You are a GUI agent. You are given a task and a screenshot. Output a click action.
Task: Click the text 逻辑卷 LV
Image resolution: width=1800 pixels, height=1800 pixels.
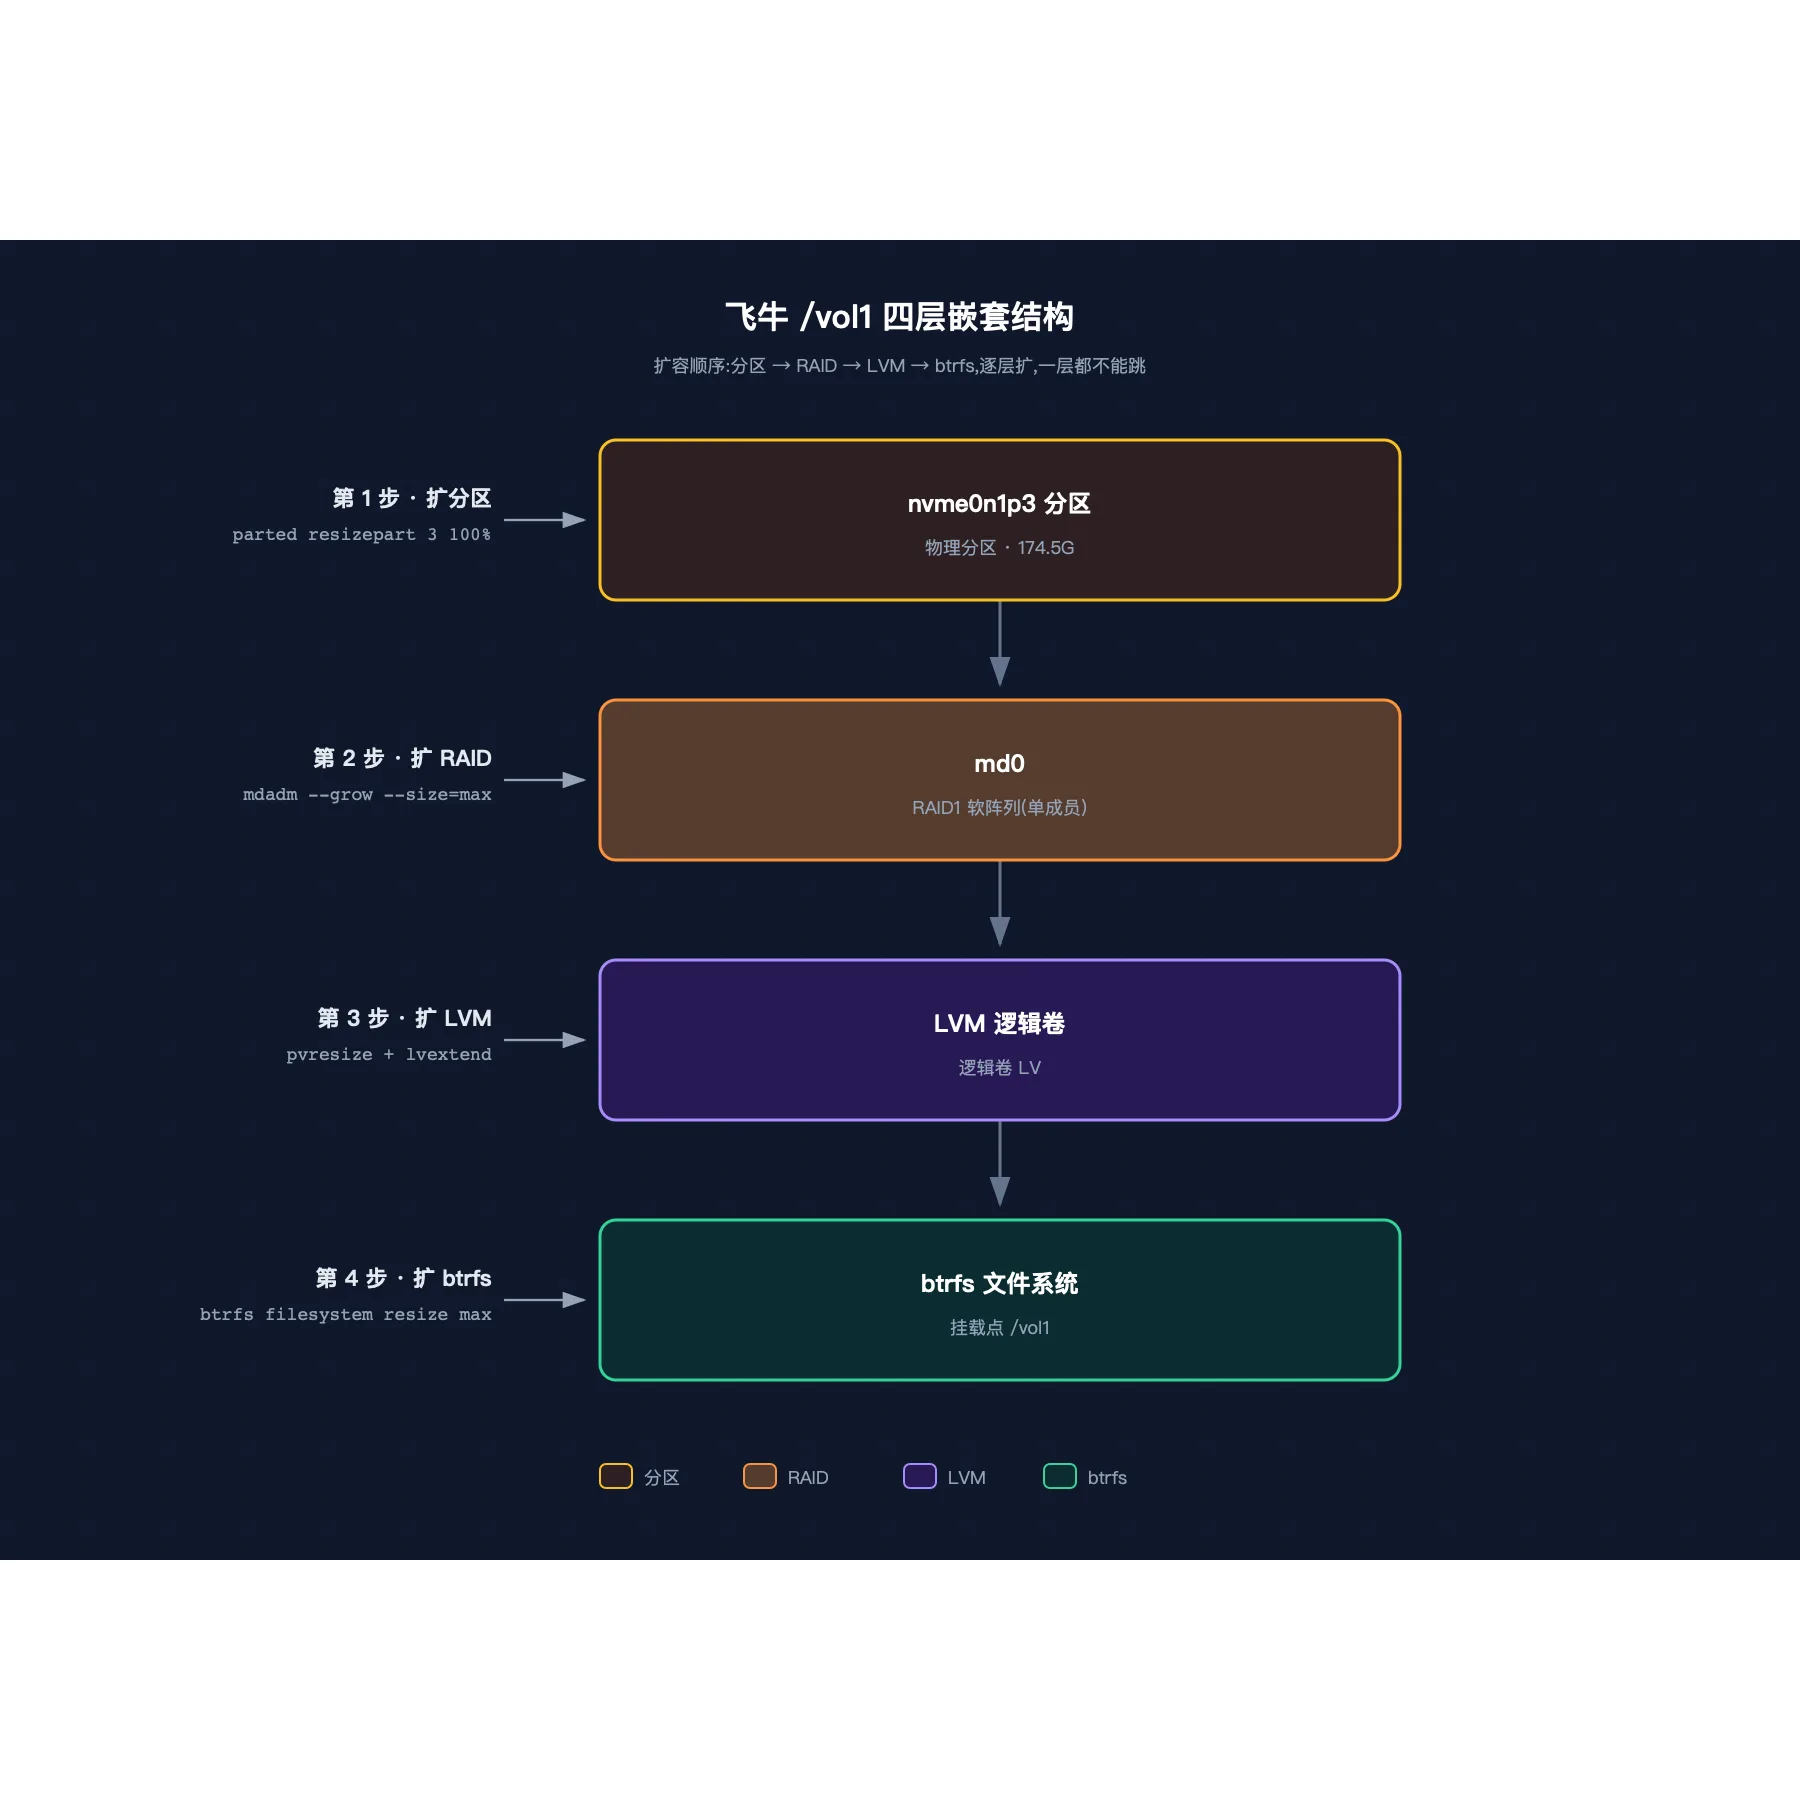tap(1000, 1068)
